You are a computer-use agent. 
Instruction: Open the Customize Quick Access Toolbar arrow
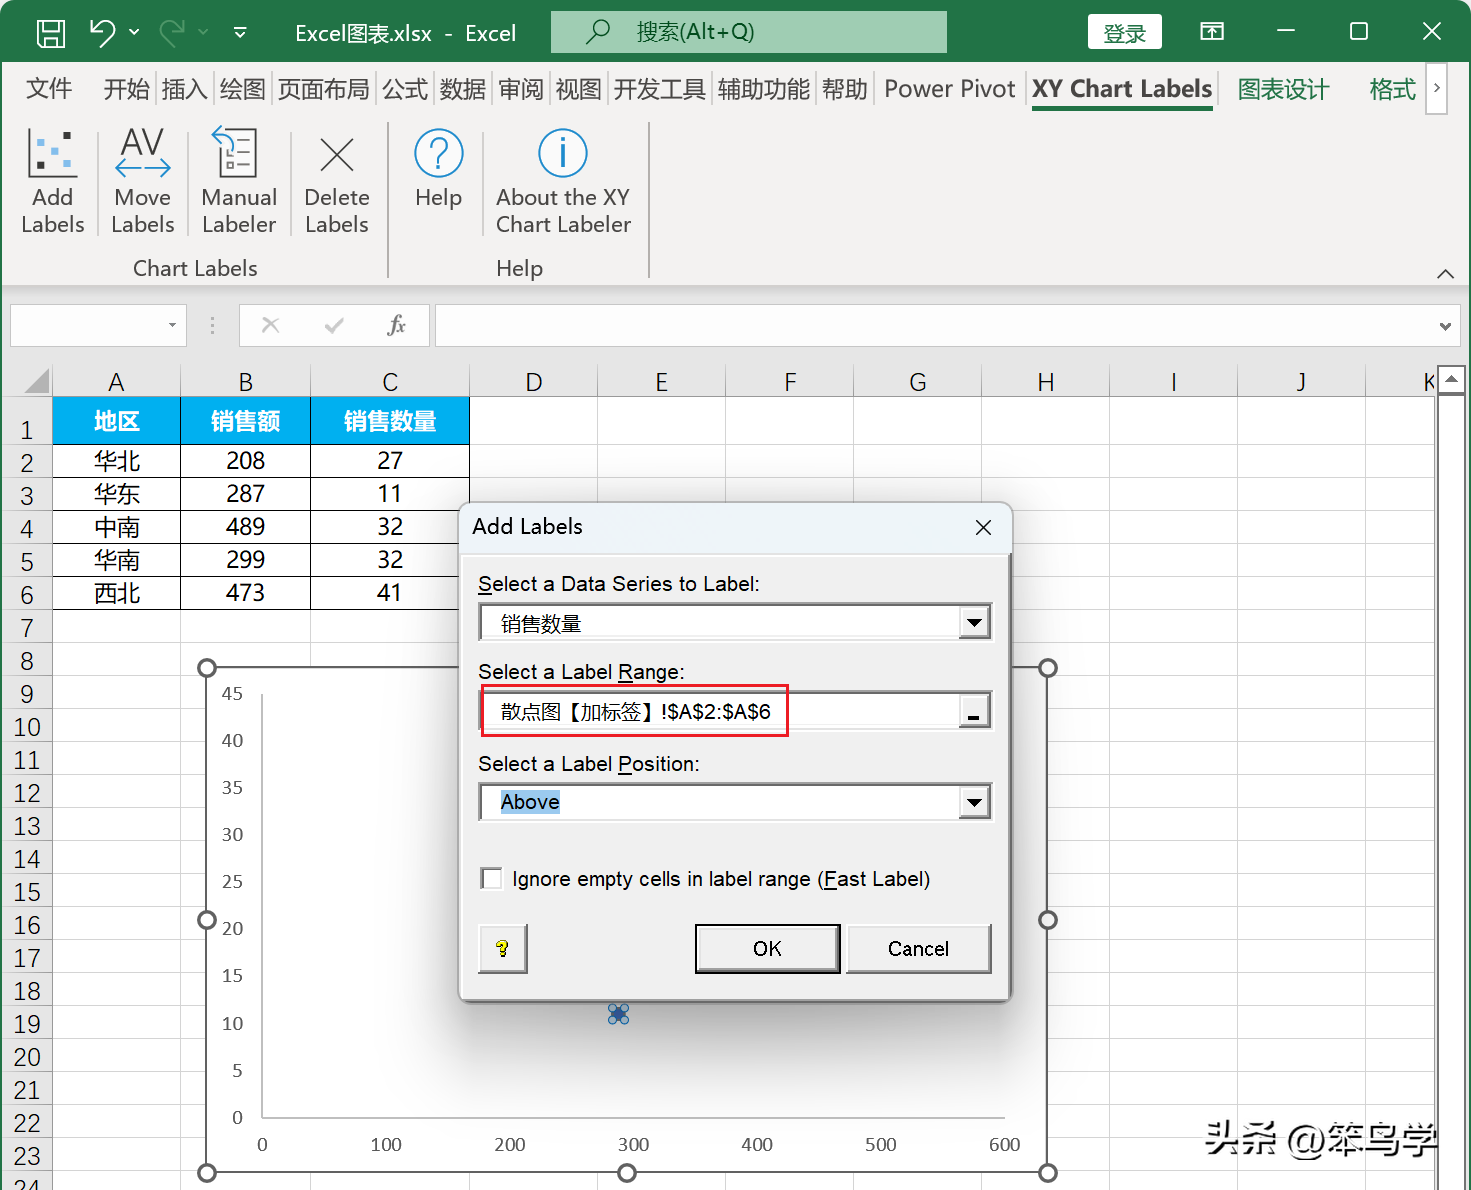click(x=240, y=33)
